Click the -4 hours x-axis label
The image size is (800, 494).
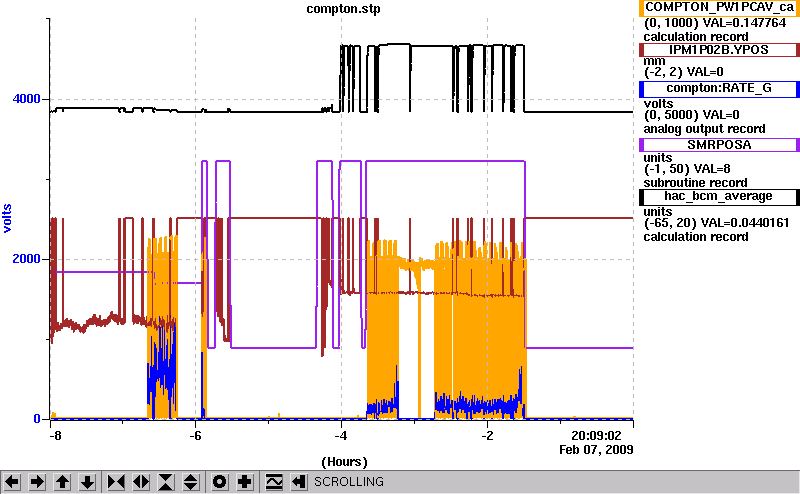tap(341, 436)
